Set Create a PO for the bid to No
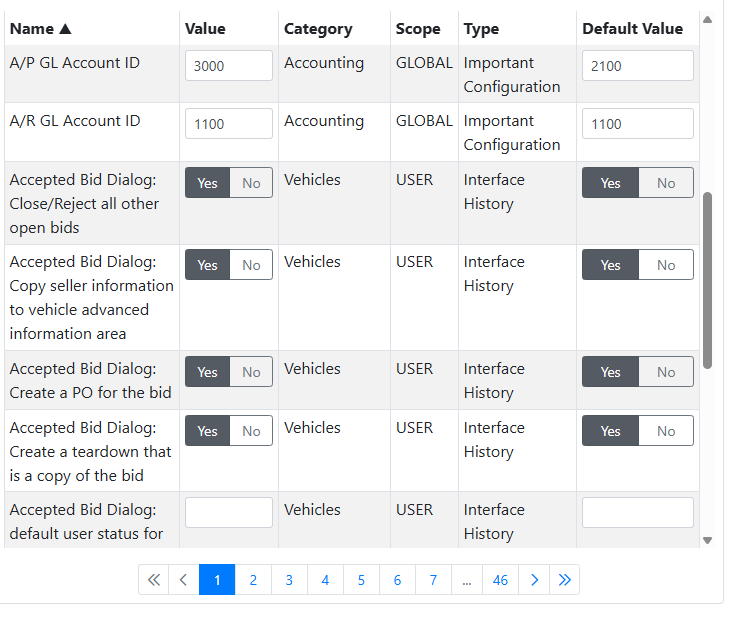This screenshot has width=729, height=624. [251, 372]
